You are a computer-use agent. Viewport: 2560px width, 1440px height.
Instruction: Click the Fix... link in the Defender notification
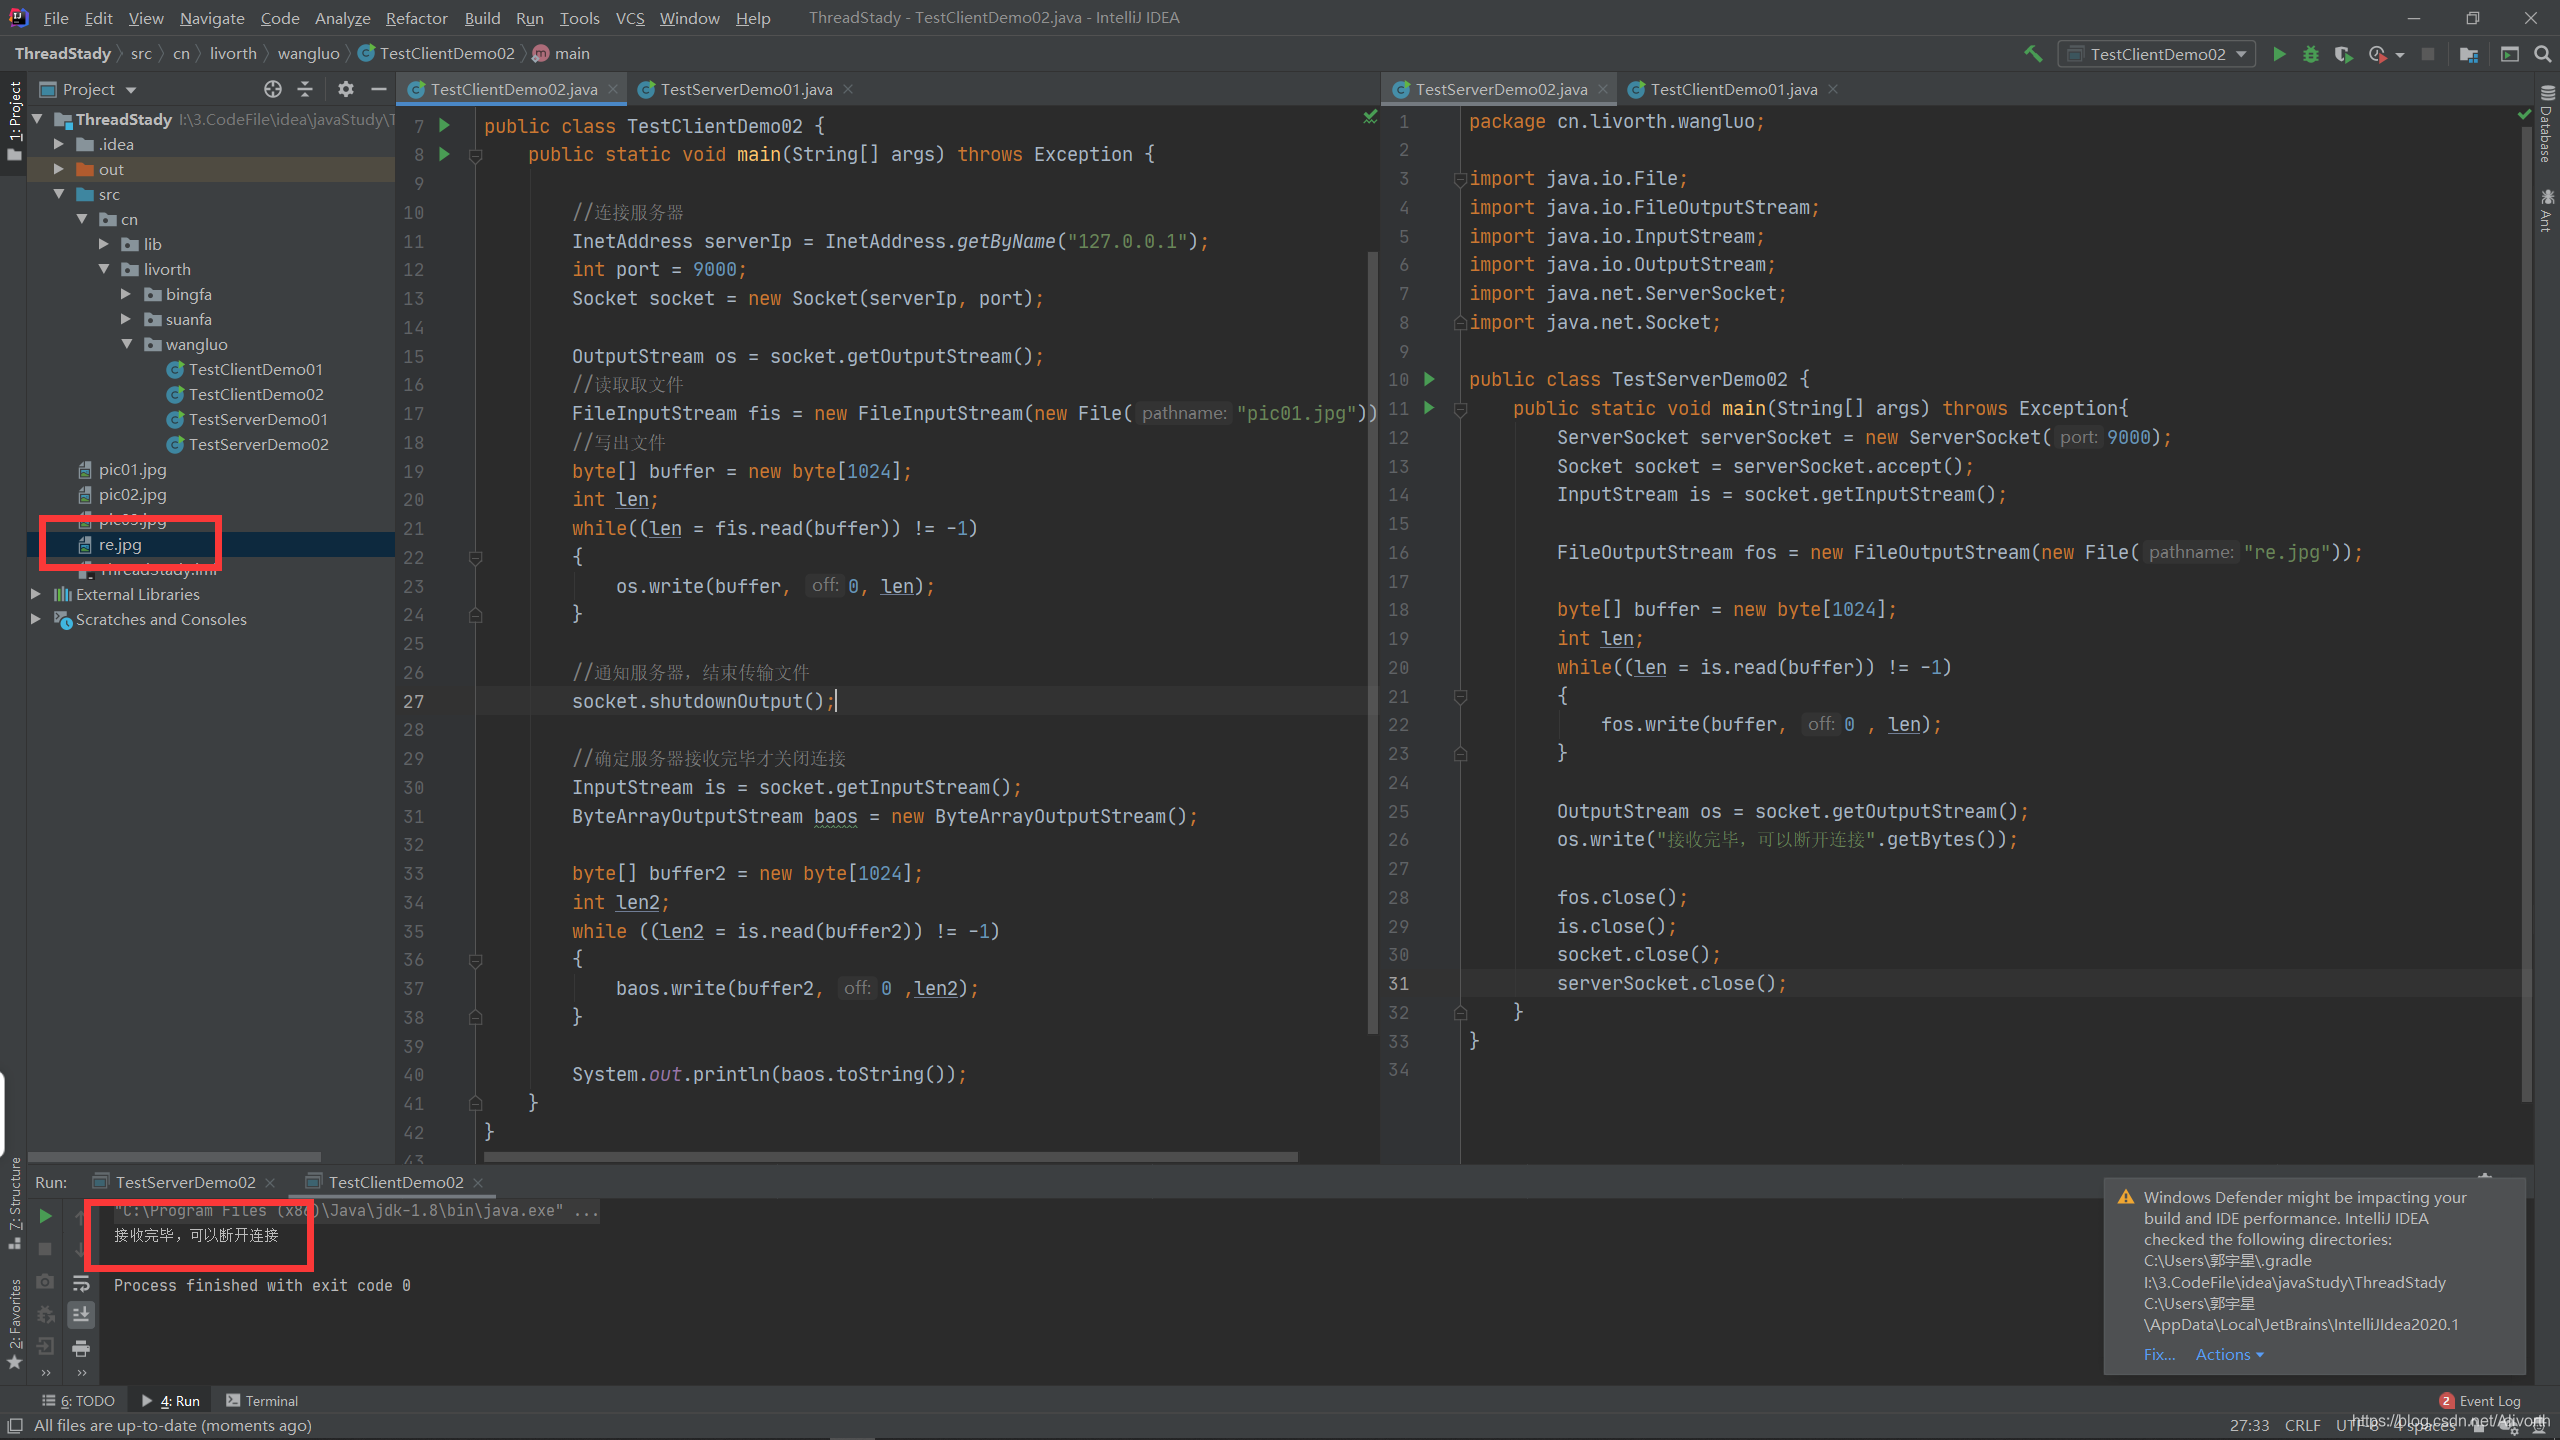tap(2159, 1354)
